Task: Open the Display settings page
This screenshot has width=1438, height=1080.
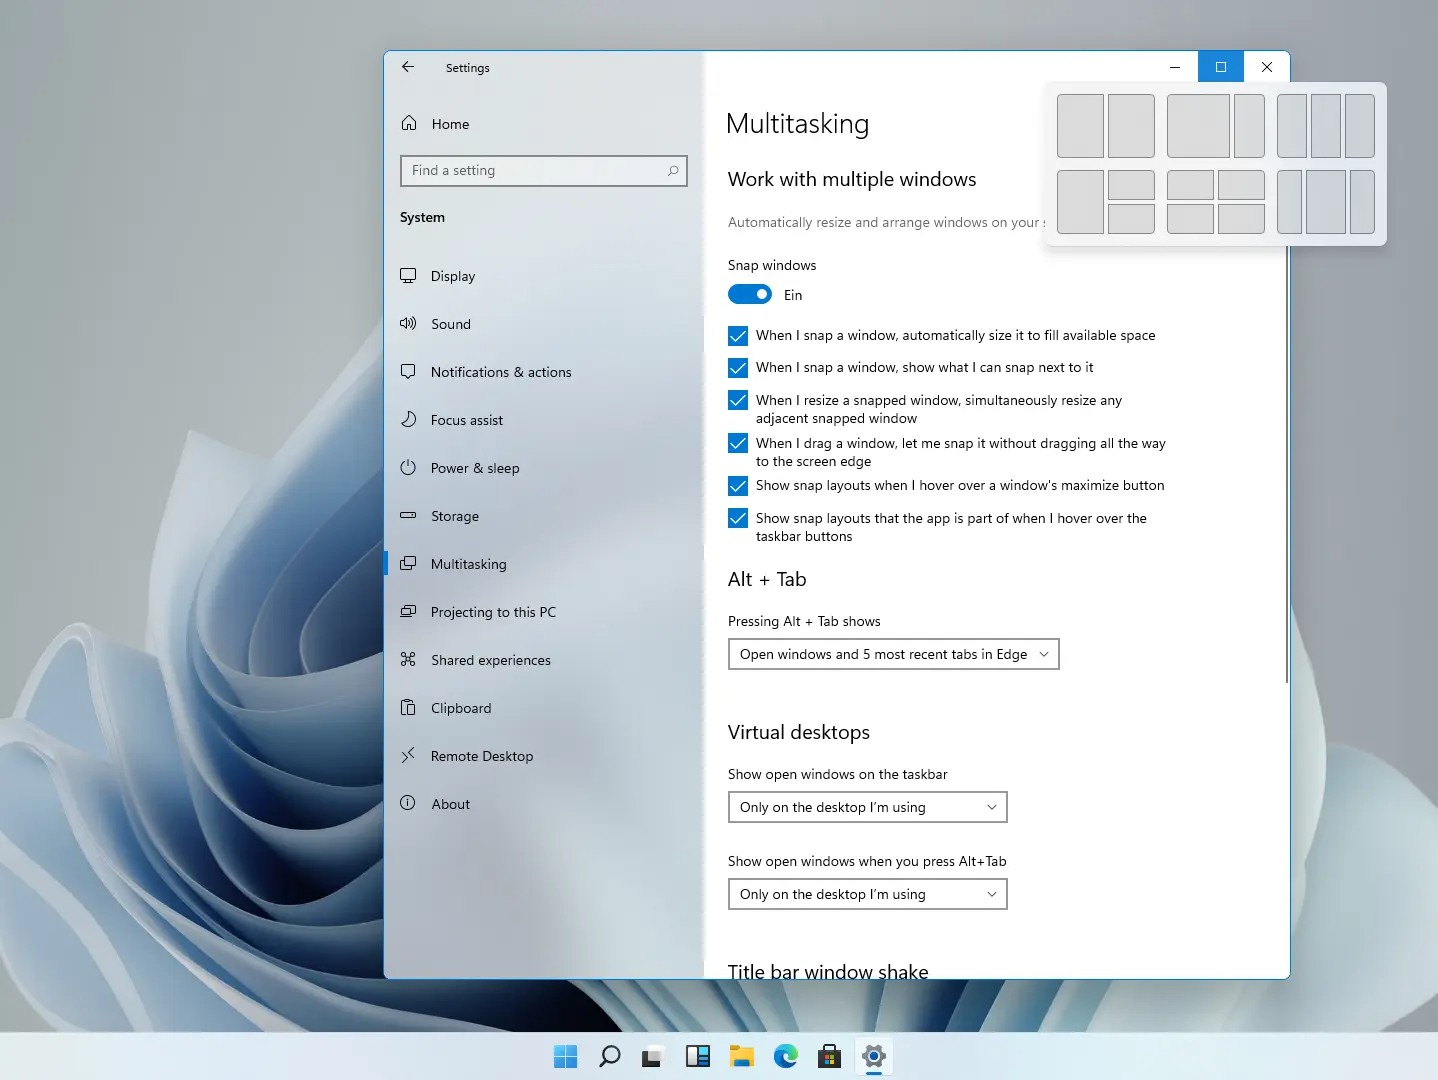Action: (453, 276)
